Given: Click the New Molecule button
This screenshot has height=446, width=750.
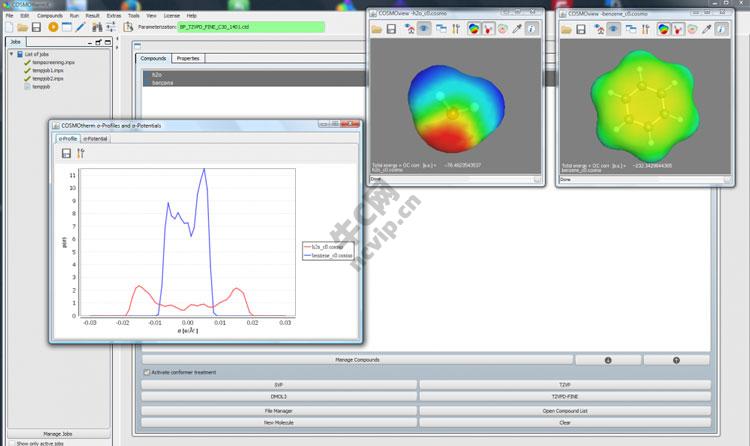Looking at the screenshot, I should (279, 423).
